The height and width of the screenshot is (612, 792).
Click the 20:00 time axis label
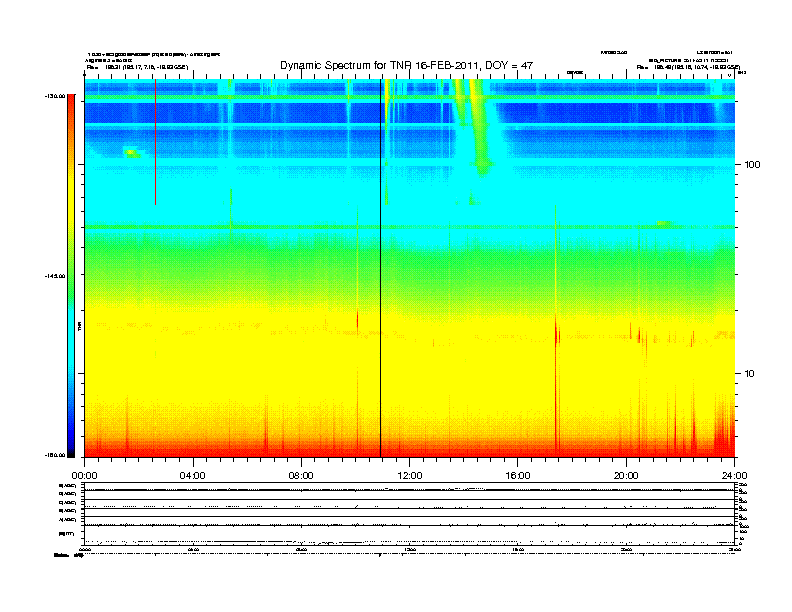coord(626,476)
